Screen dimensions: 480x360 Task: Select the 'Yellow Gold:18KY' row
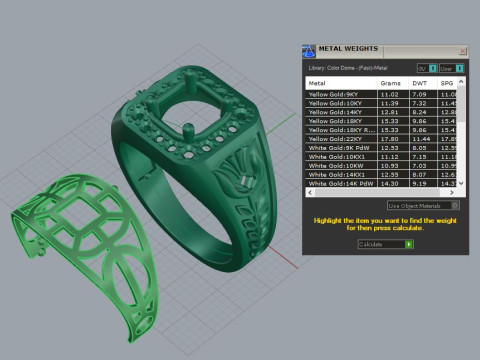click(x=381, y=121)
